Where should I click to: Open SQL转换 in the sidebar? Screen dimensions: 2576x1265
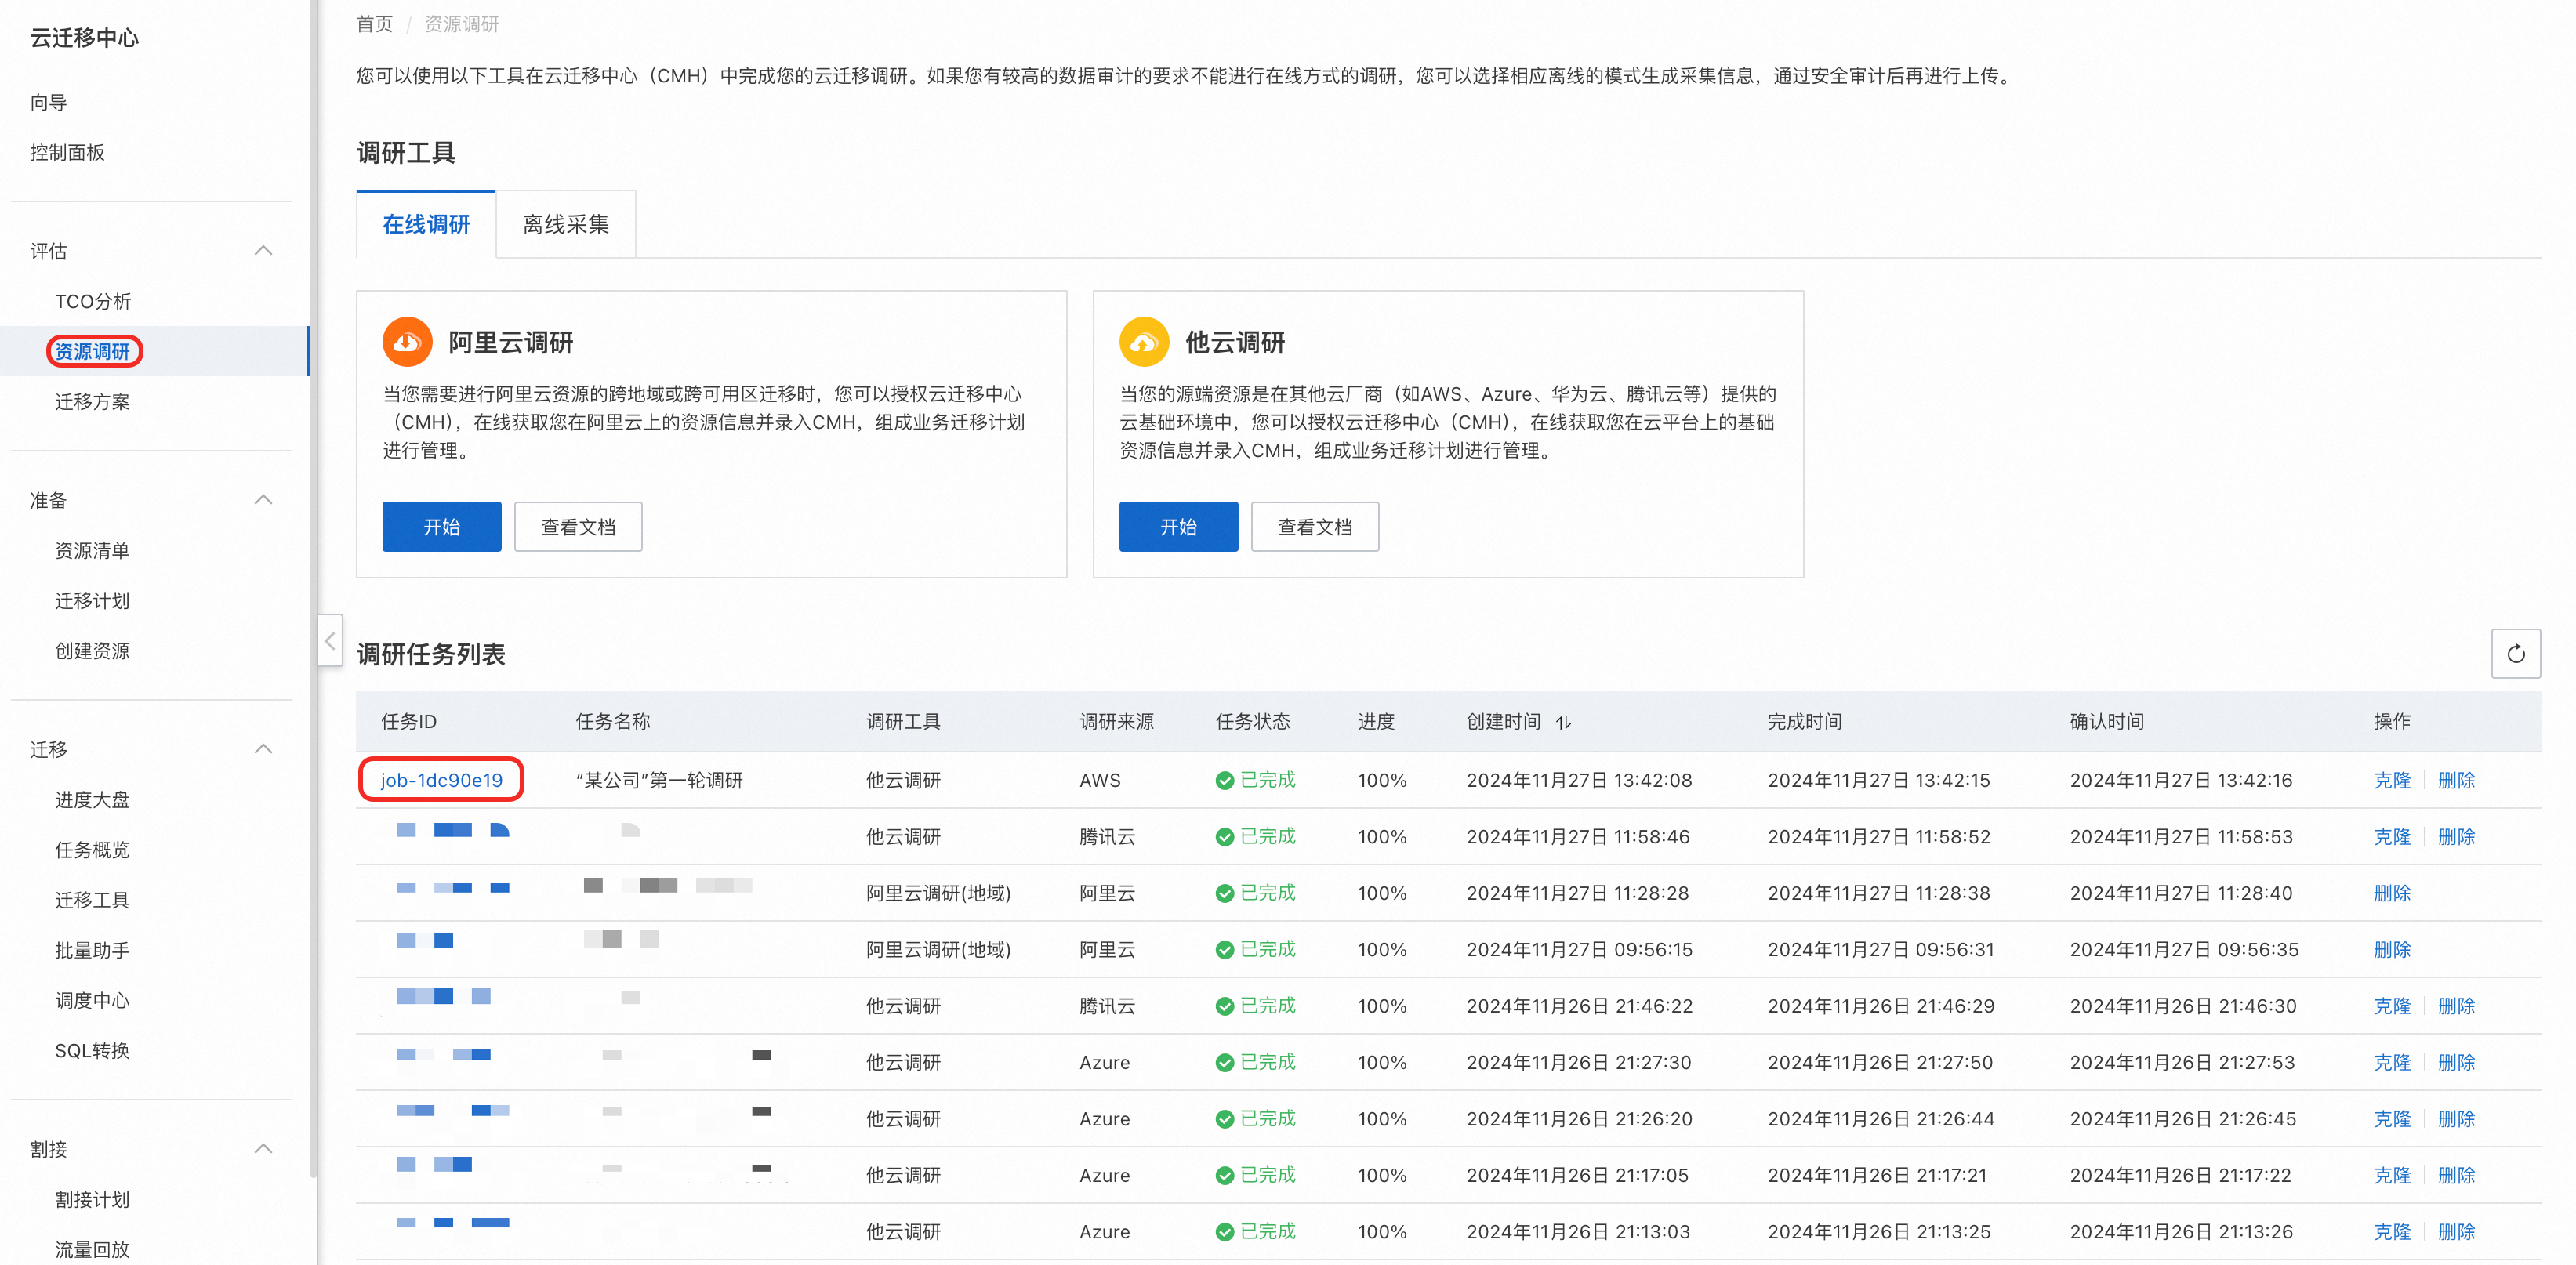tap(92, 1050)
